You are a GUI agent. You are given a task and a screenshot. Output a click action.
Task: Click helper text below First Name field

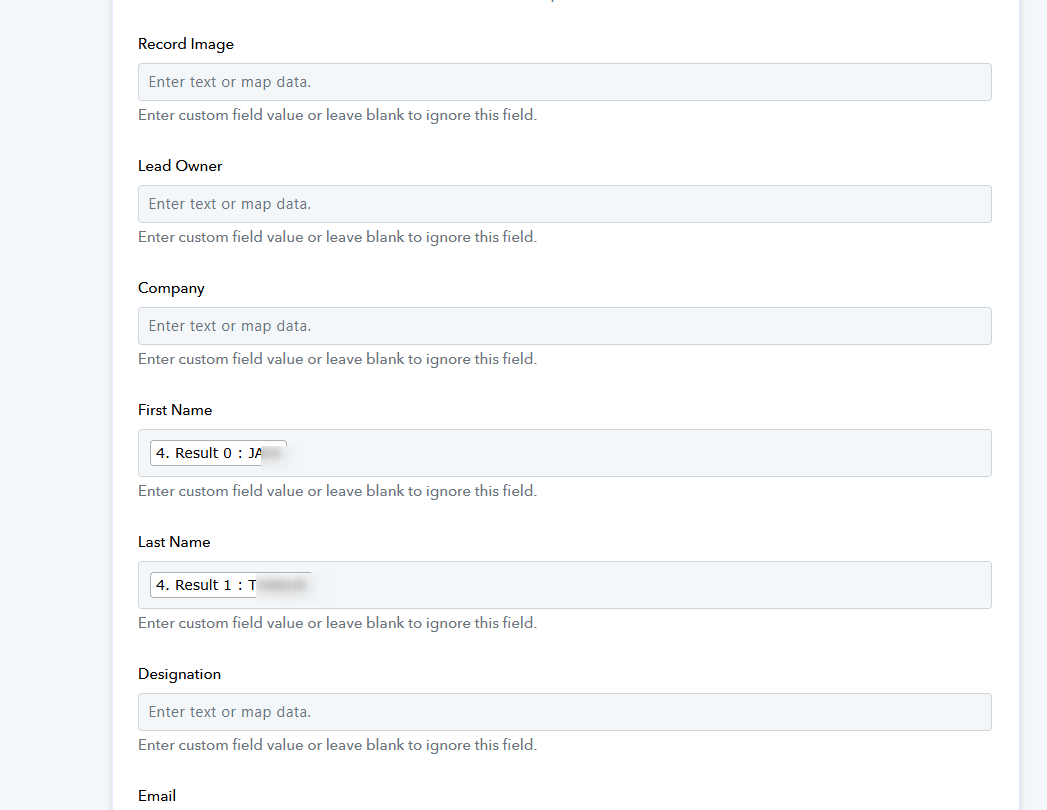tap(337, 491)
